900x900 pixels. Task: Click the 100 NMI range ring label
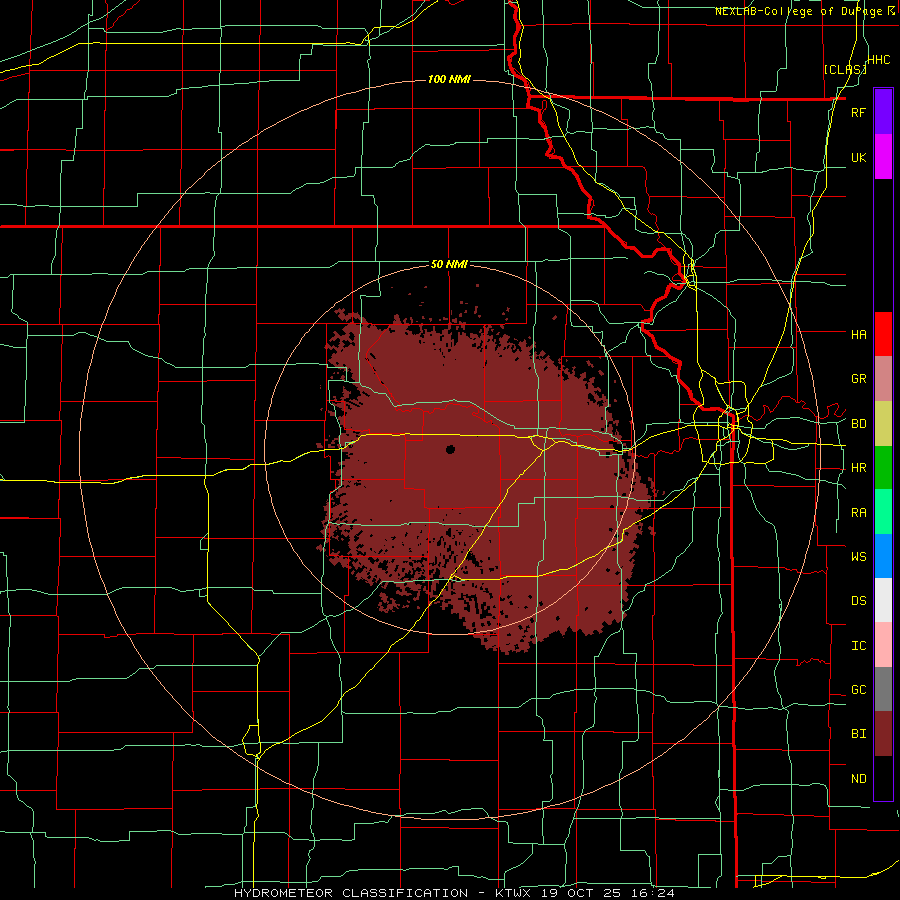click(449, 79)
